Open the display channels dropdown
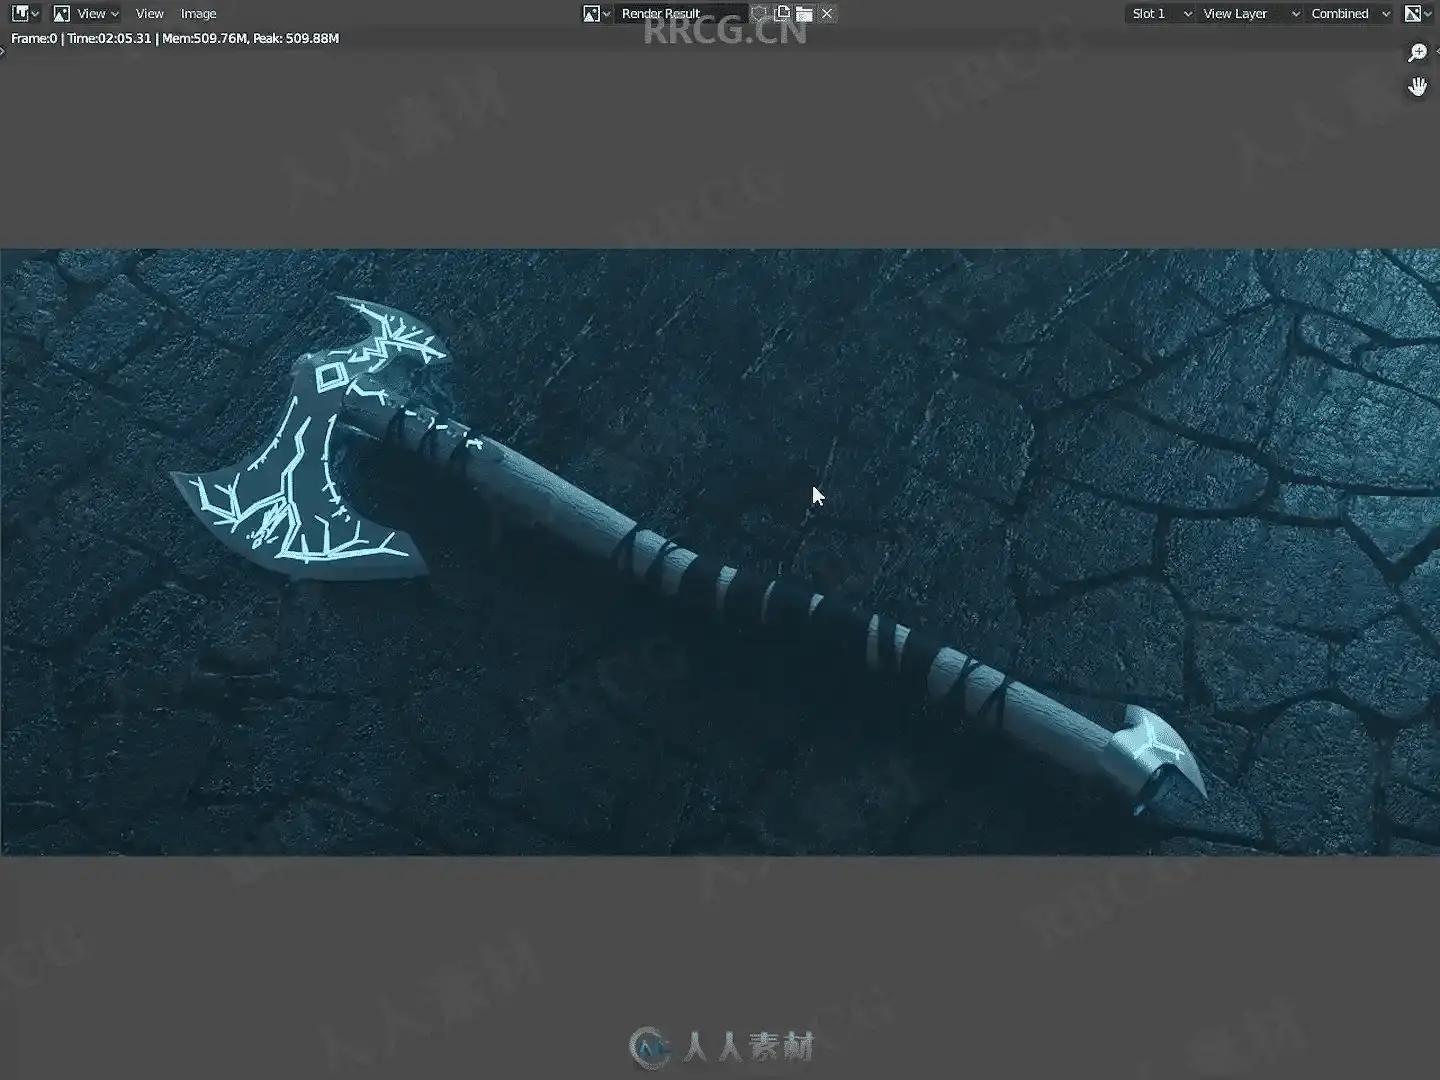Image resolution: width=1440 pixels, height=1080 pixels. pyautogui.click(x=1417, y=14)
